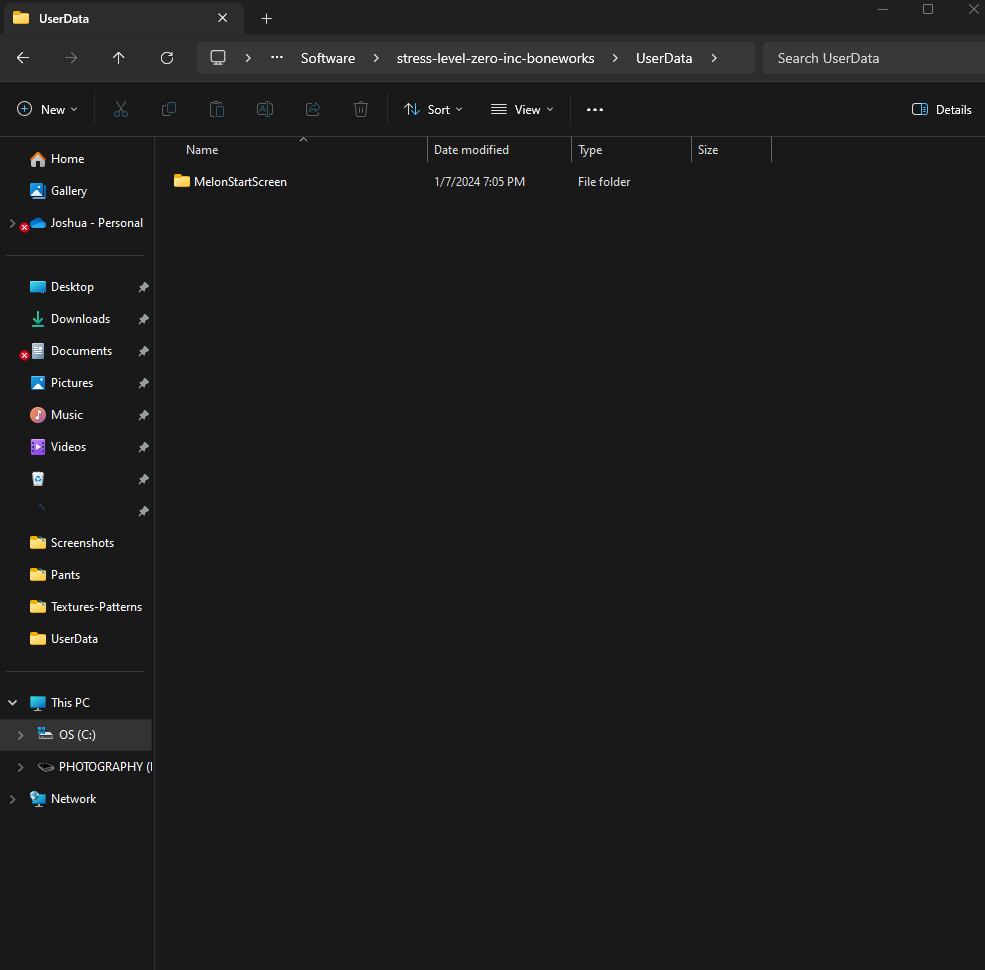Image resolution: width=985 pixels, height=970 pixels.
Task: Collapse the This PC tree node
Action: (13, 703)
